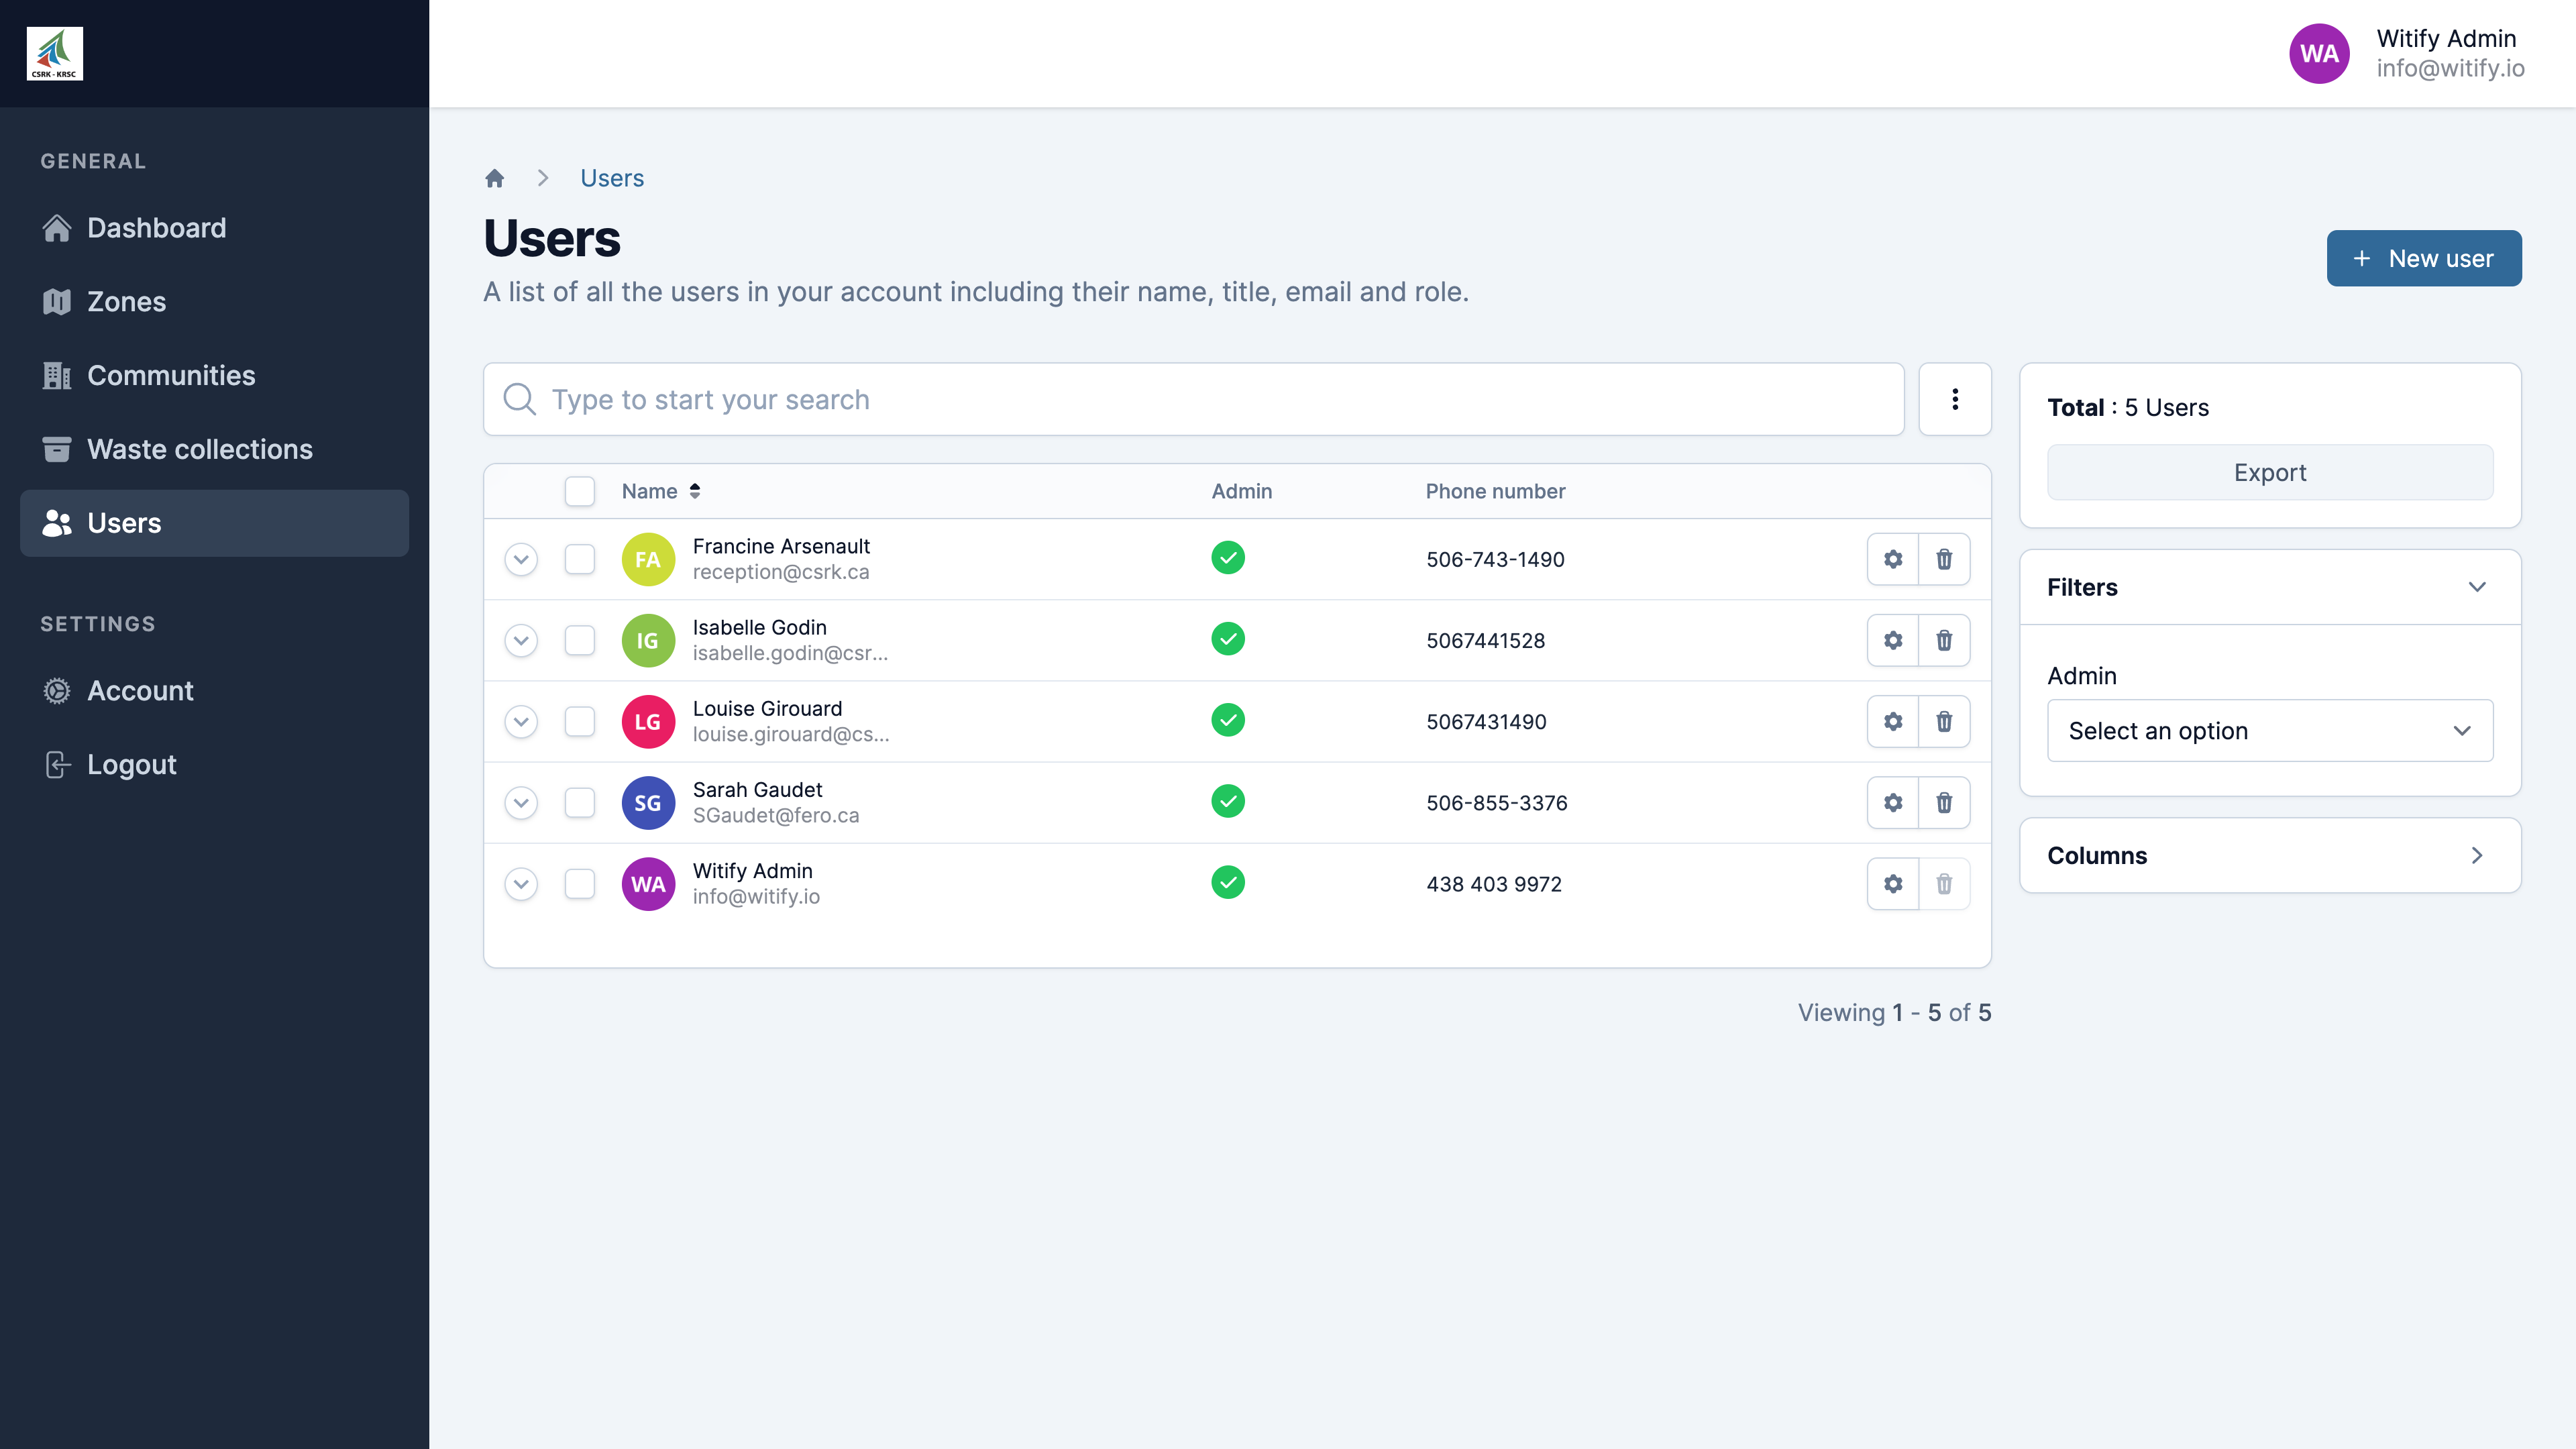Click the CSRK logo in sidebar
Screen dimensions: 2576x1449
click(55, 54)
